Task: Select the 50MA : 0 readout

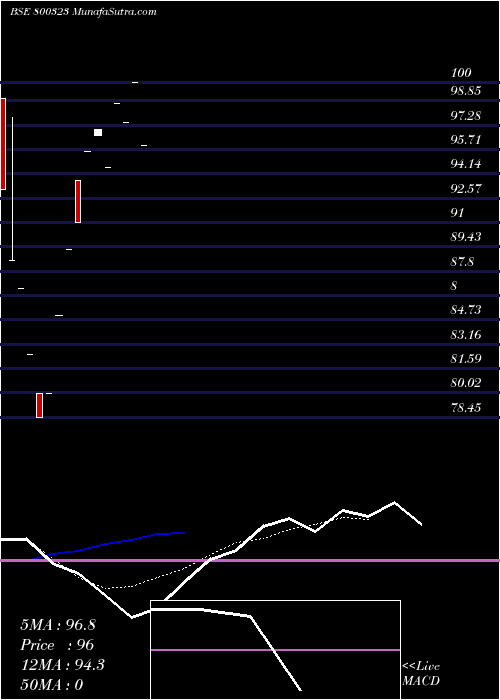Action: click(52, 685)
